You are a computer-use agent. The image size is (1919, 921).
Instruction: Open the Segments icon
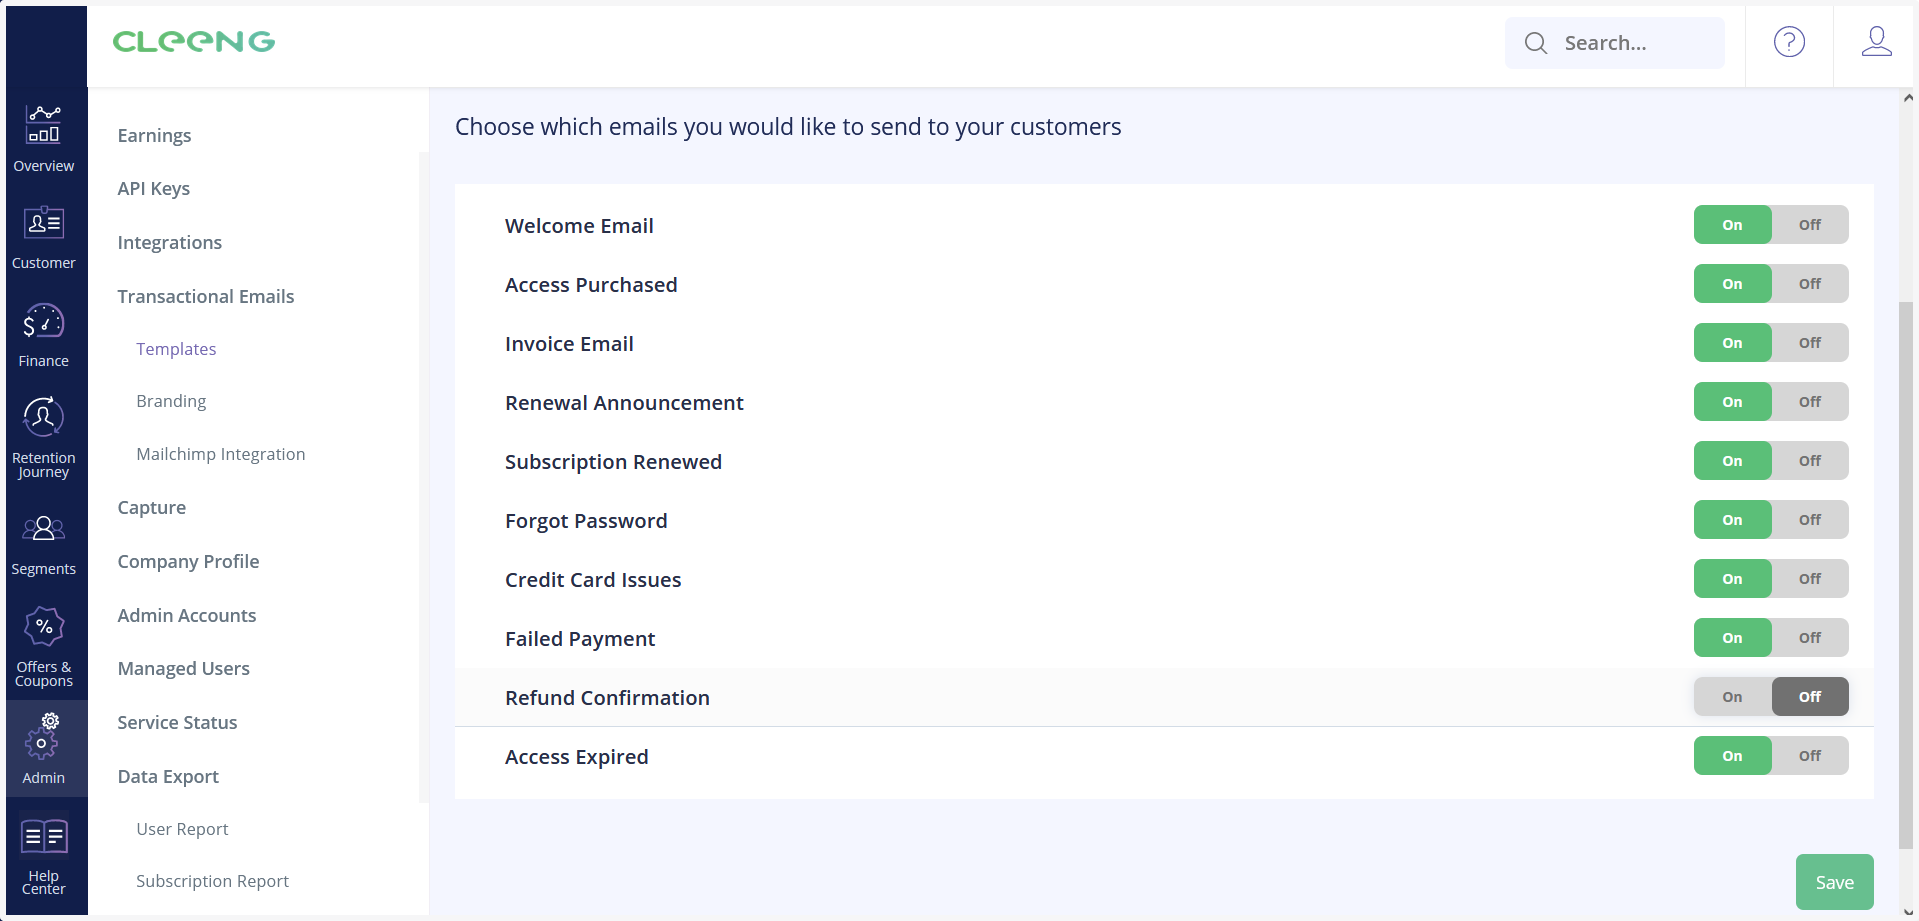tap(43, 528)
